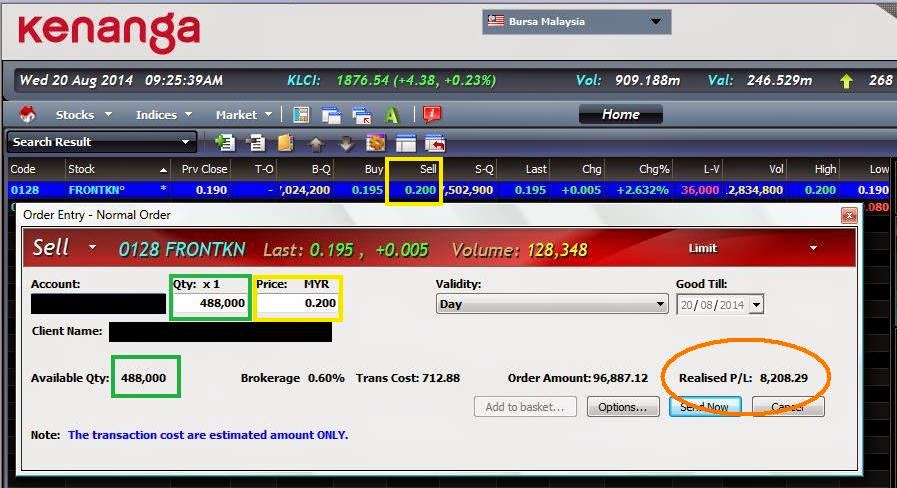Click the move down arrow icon
897x488 pixels.
(346, 143)
